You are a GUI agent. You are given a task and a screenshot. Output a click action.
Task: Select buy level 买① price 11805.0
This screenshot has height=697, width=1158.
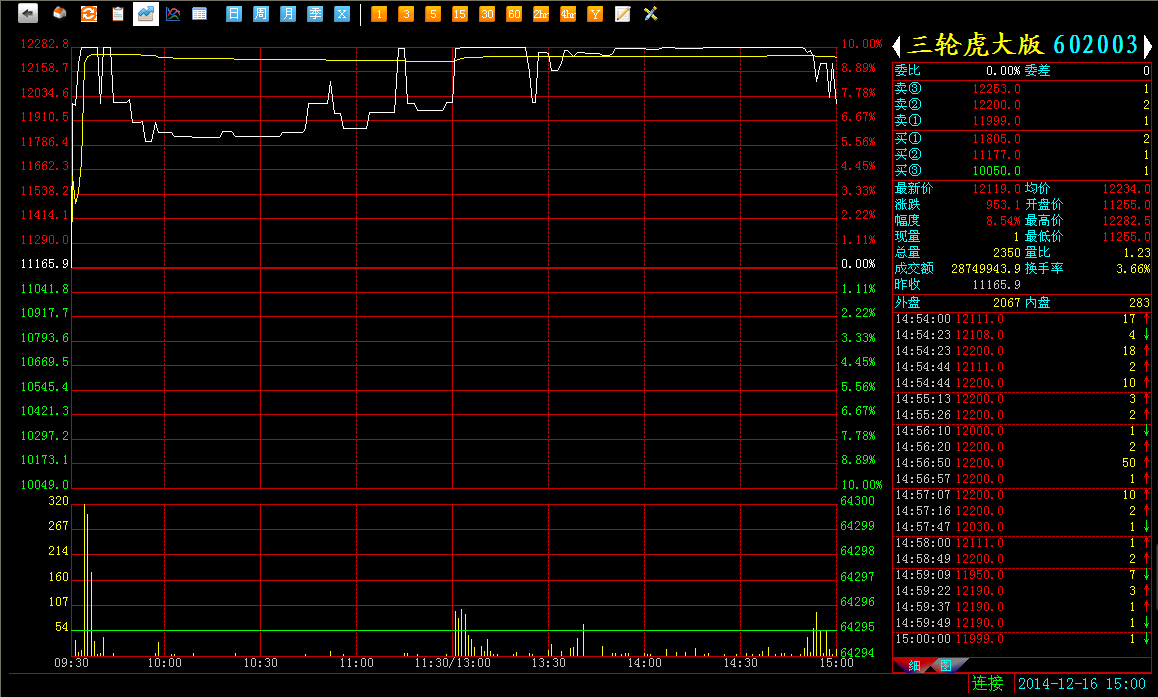click(x=996, y=139)
